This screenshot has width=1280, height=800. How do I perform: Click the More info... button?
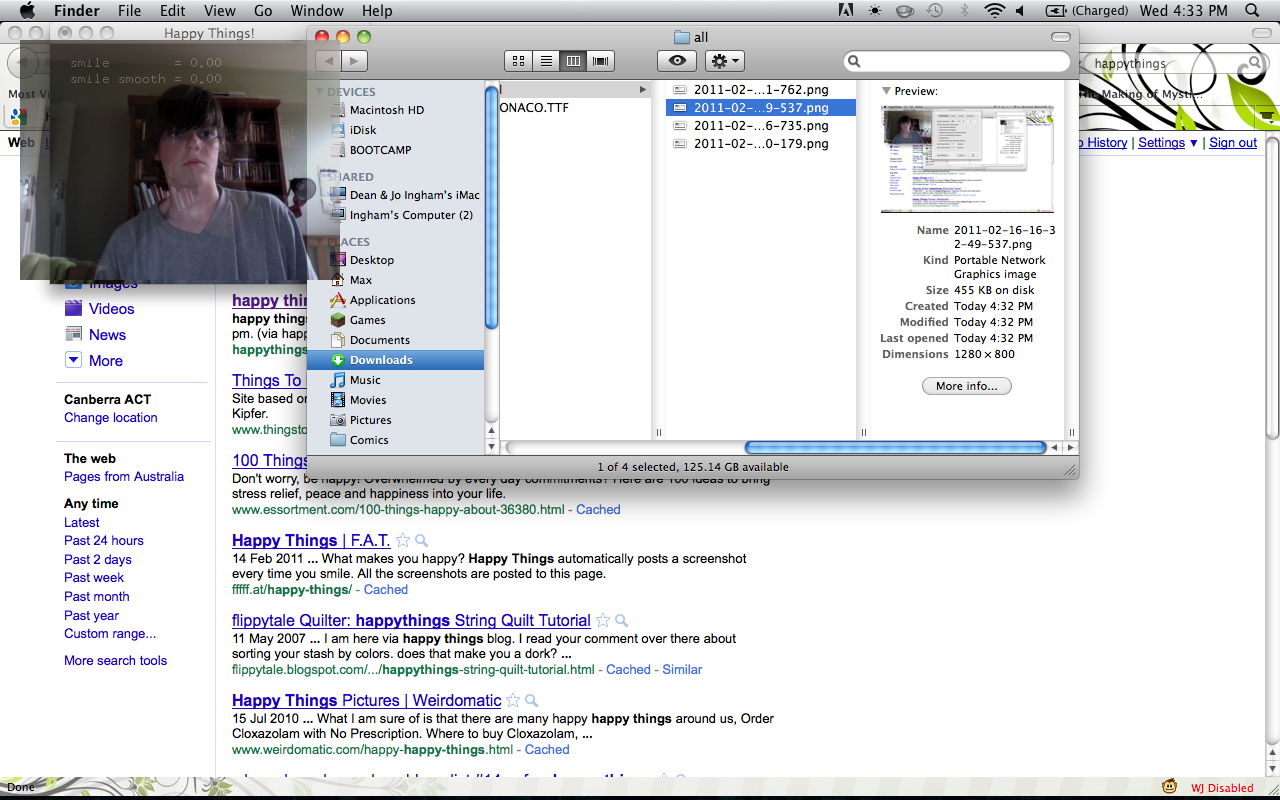coord(966,386)
